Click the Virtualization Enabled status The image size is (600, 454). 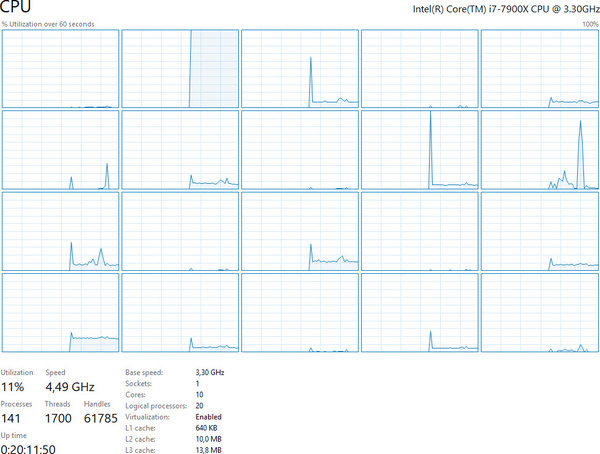pos(210,416)
